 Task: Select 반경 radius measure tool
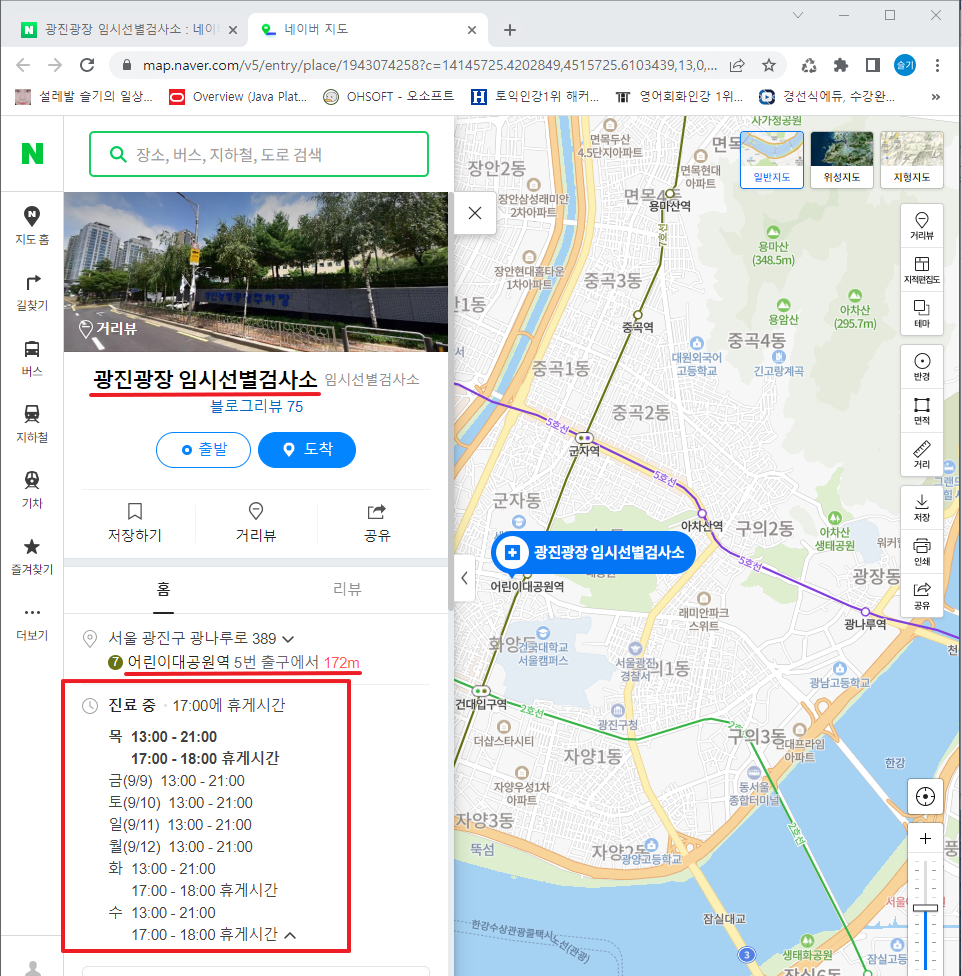click(x=922, y=367)
